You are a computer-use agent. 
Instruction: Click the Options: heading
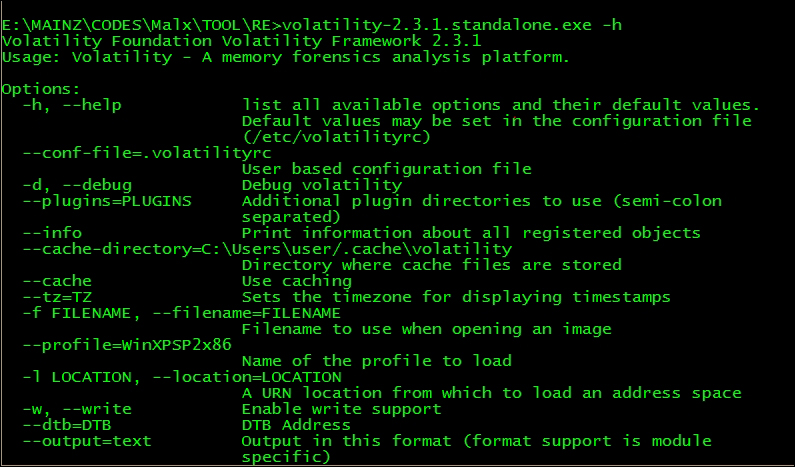[x=41, y=88]
